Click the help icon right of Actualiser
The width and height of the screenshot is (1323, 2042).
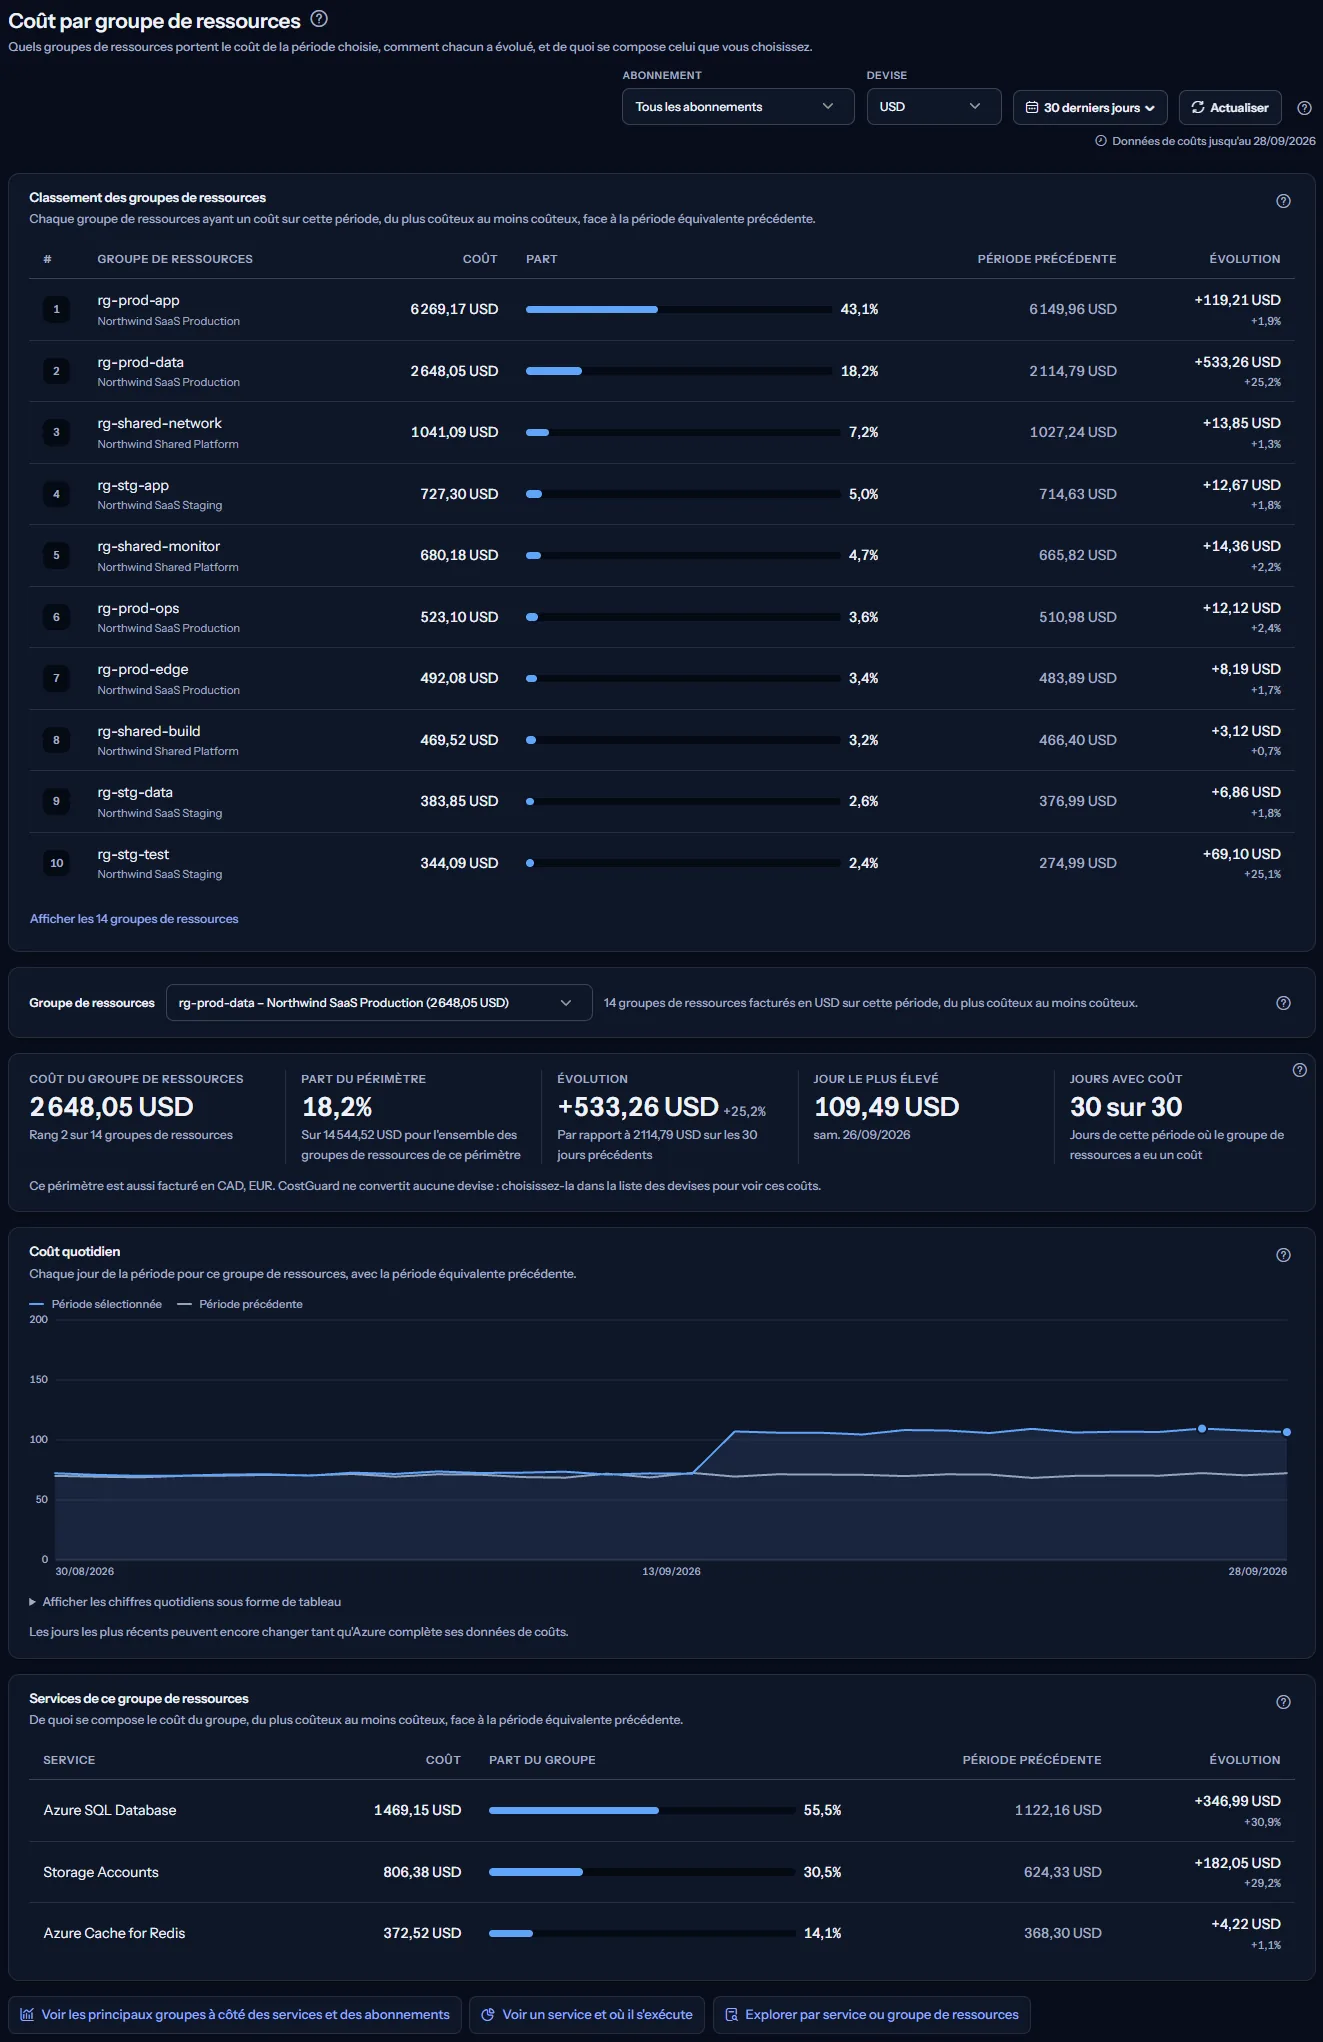point(1304,108)
